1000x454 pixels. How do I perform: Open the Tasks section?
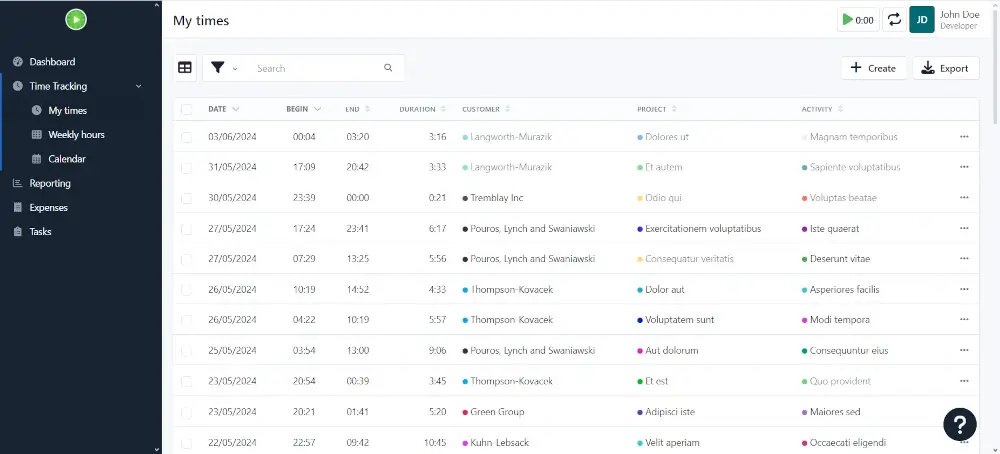tap(40, 231)
